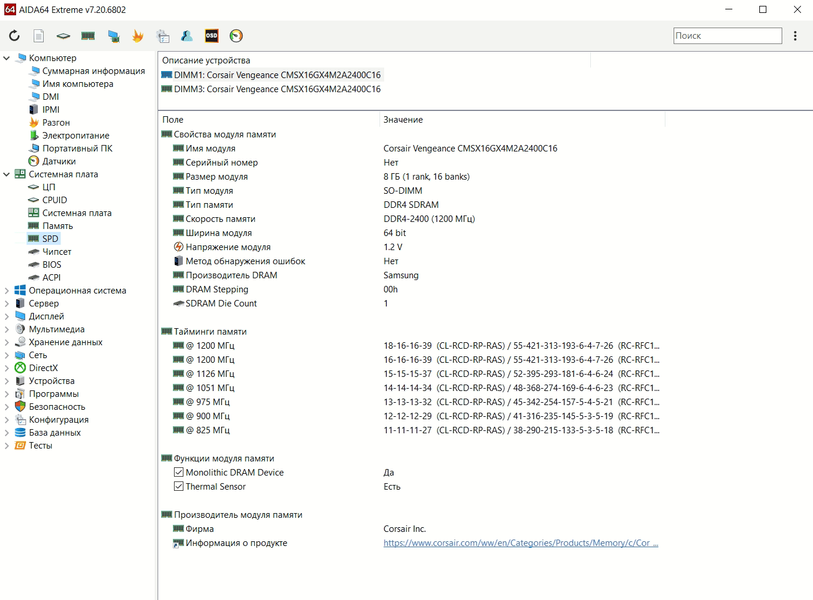This screenshot has height=600, width=813.
Task: Select the SPD tree item
Action: (x=50, y=239)
